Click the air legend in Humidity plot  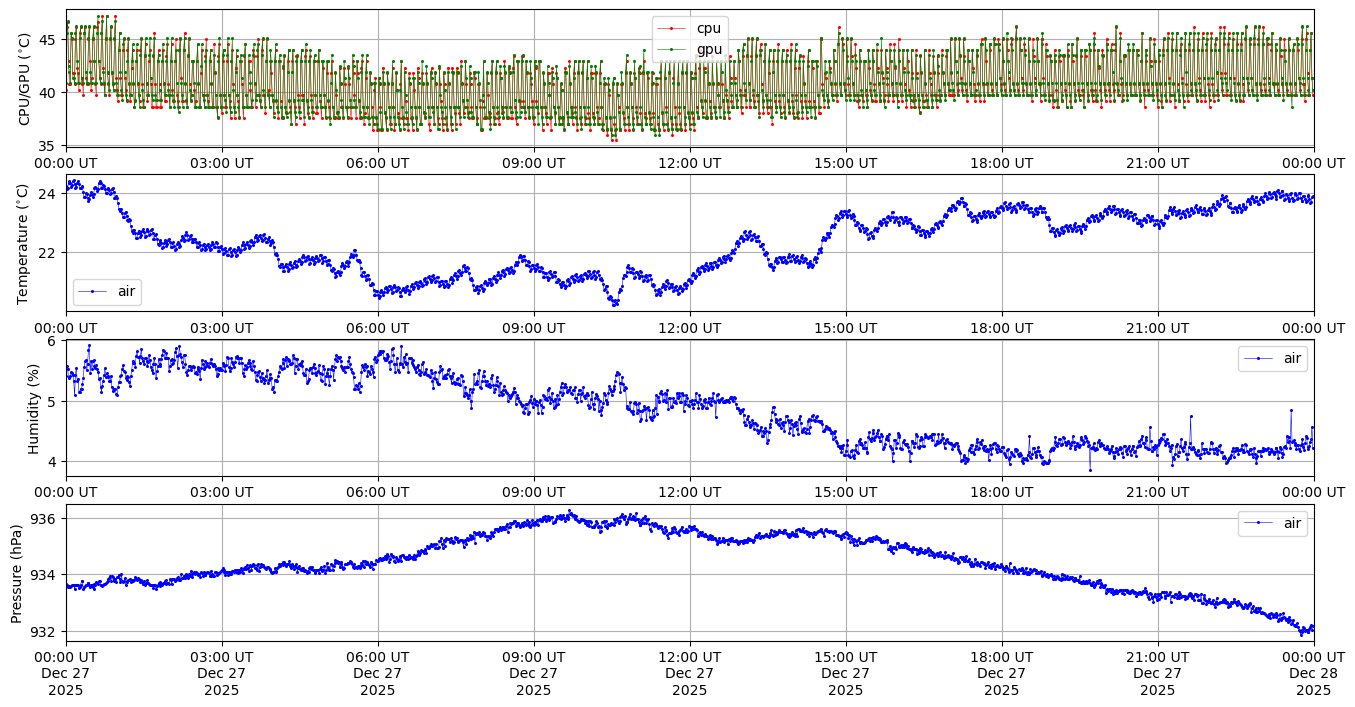[1272, 358]
